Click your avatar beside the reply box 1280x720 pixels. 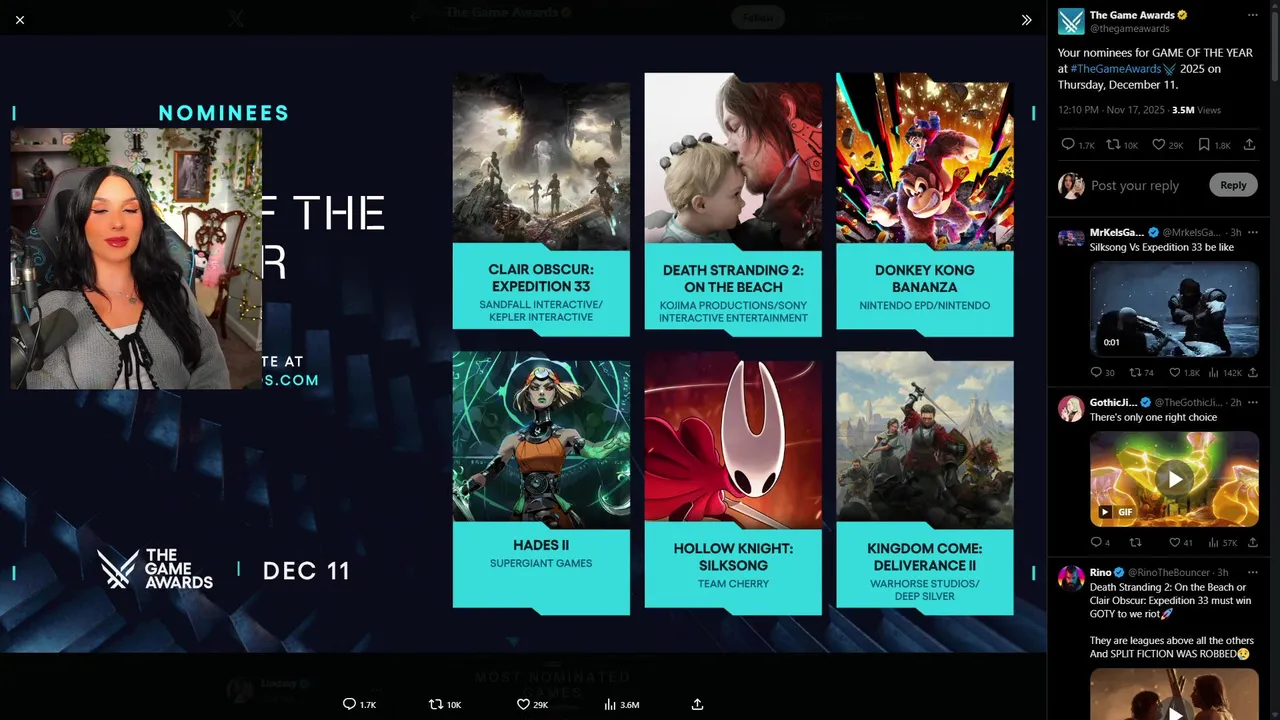click(x=1071, y=185)
